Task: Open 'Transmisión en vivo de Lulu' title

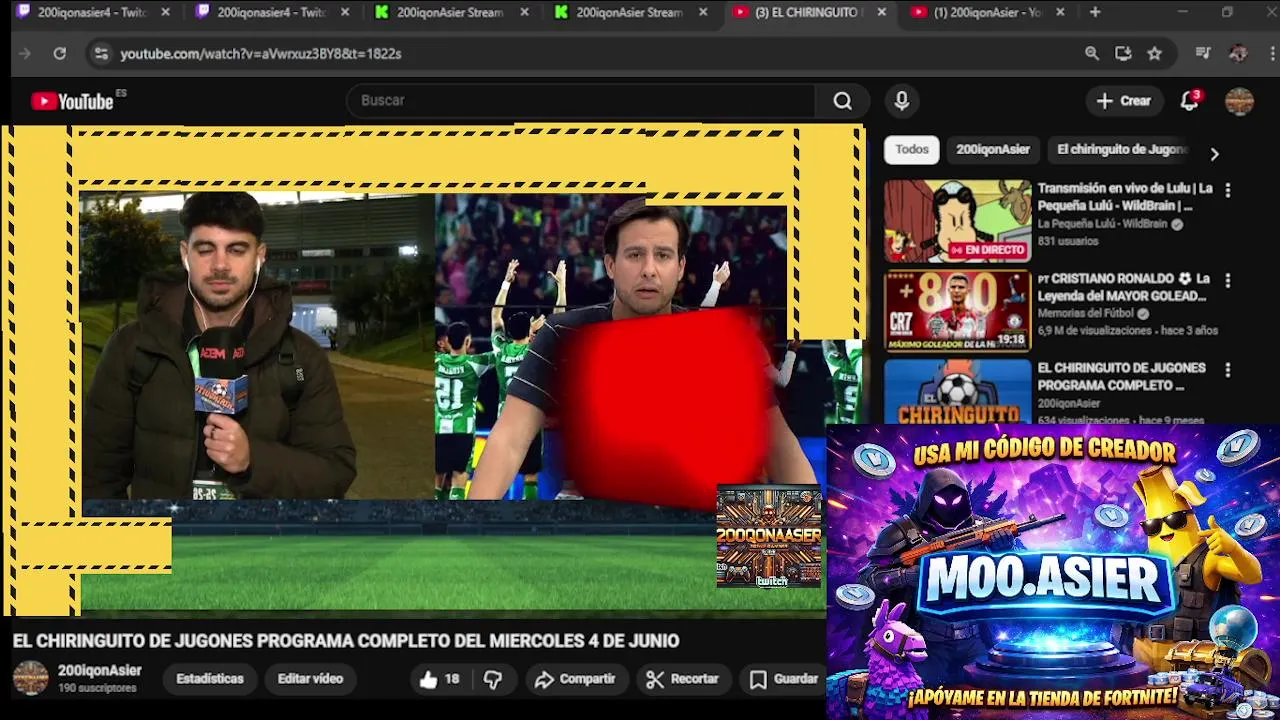Action: pyautogui.click(x=1125, y=197)
